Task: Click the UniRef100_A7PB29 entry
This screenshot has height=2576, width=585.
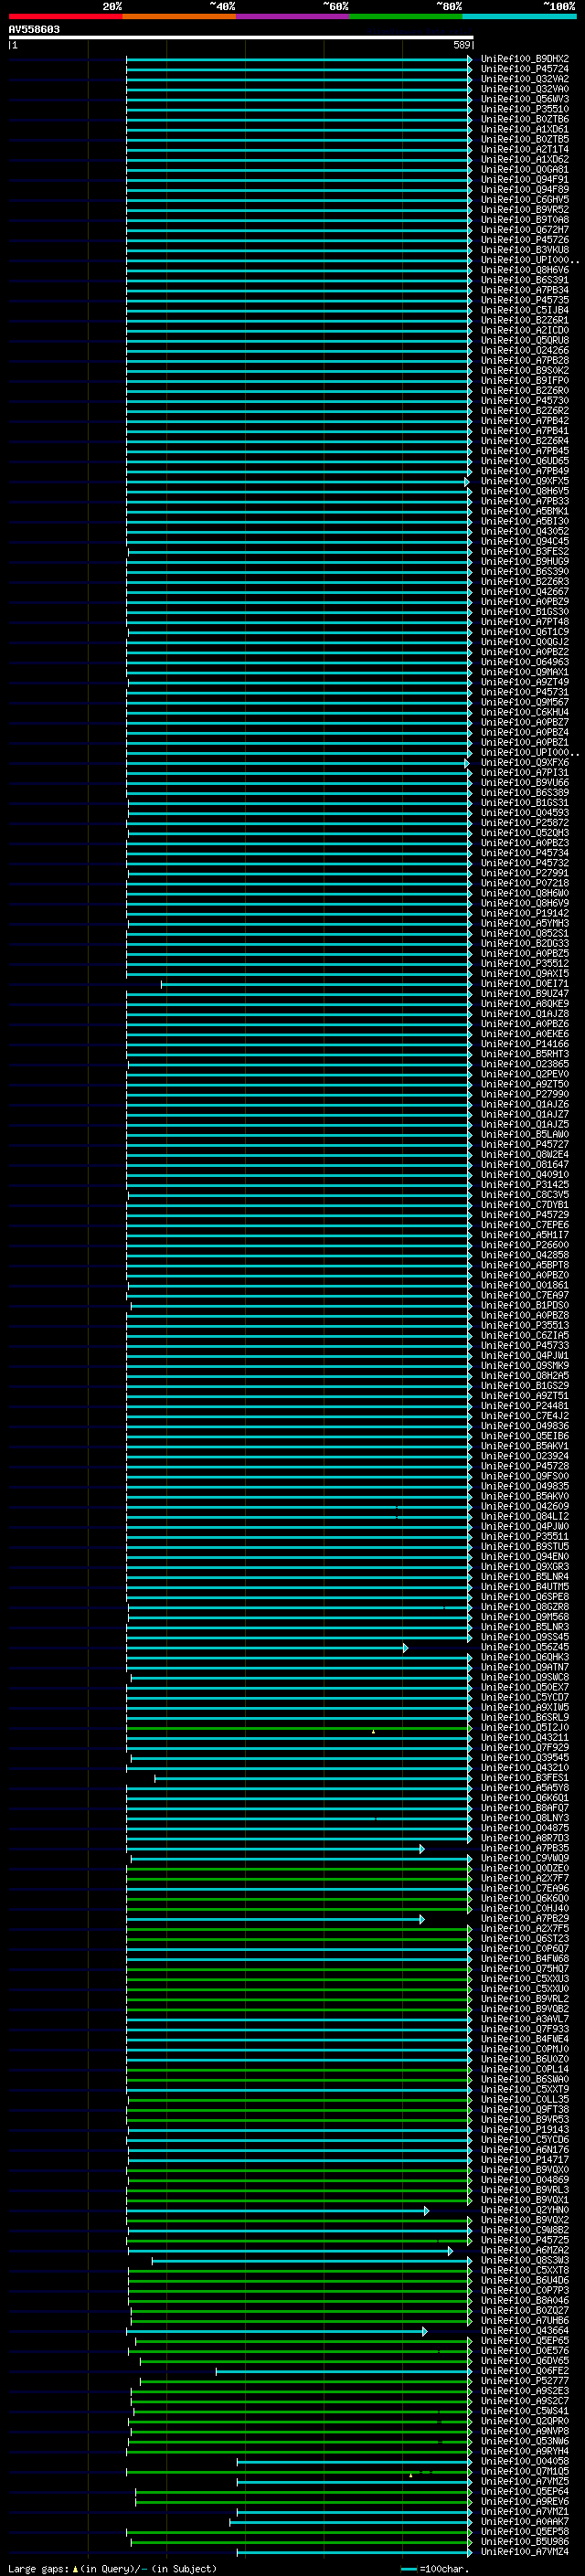Action: [x=525, y=1918]
